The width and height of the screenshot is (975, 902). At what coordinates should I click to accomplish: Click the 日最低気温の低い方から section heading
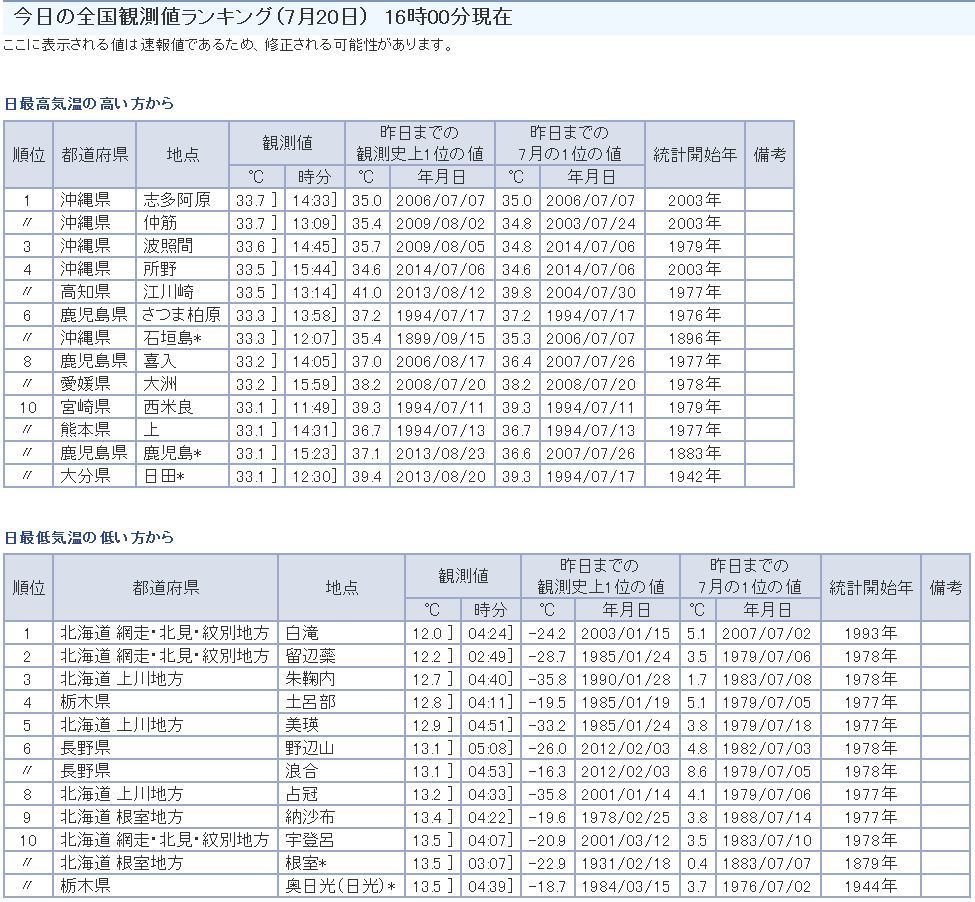click(x=89, y=537)
